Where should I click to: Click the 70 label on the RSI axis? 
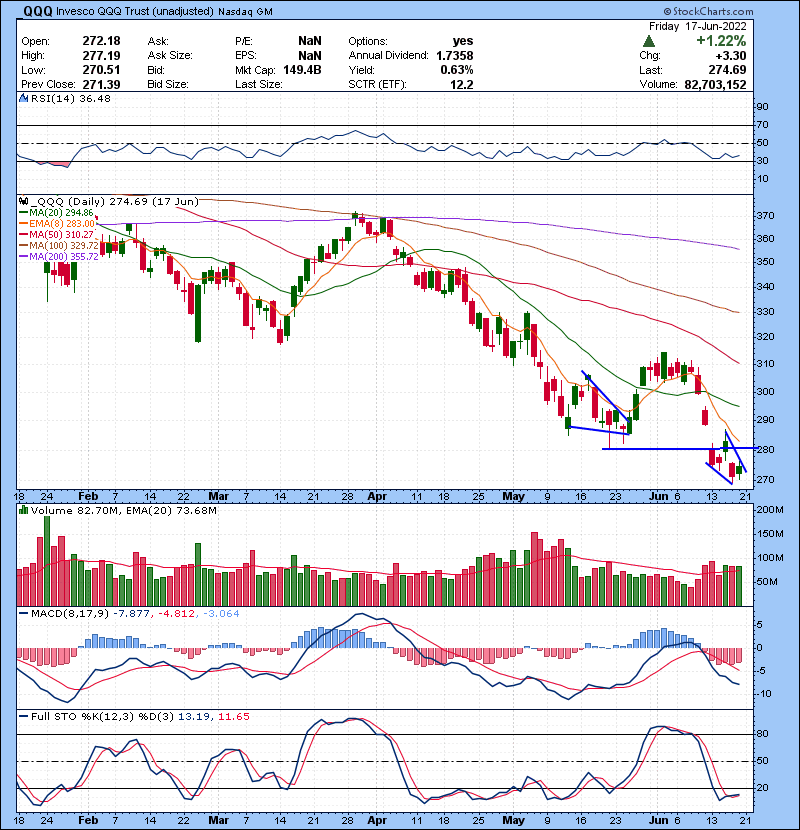[x=762, y=125]
